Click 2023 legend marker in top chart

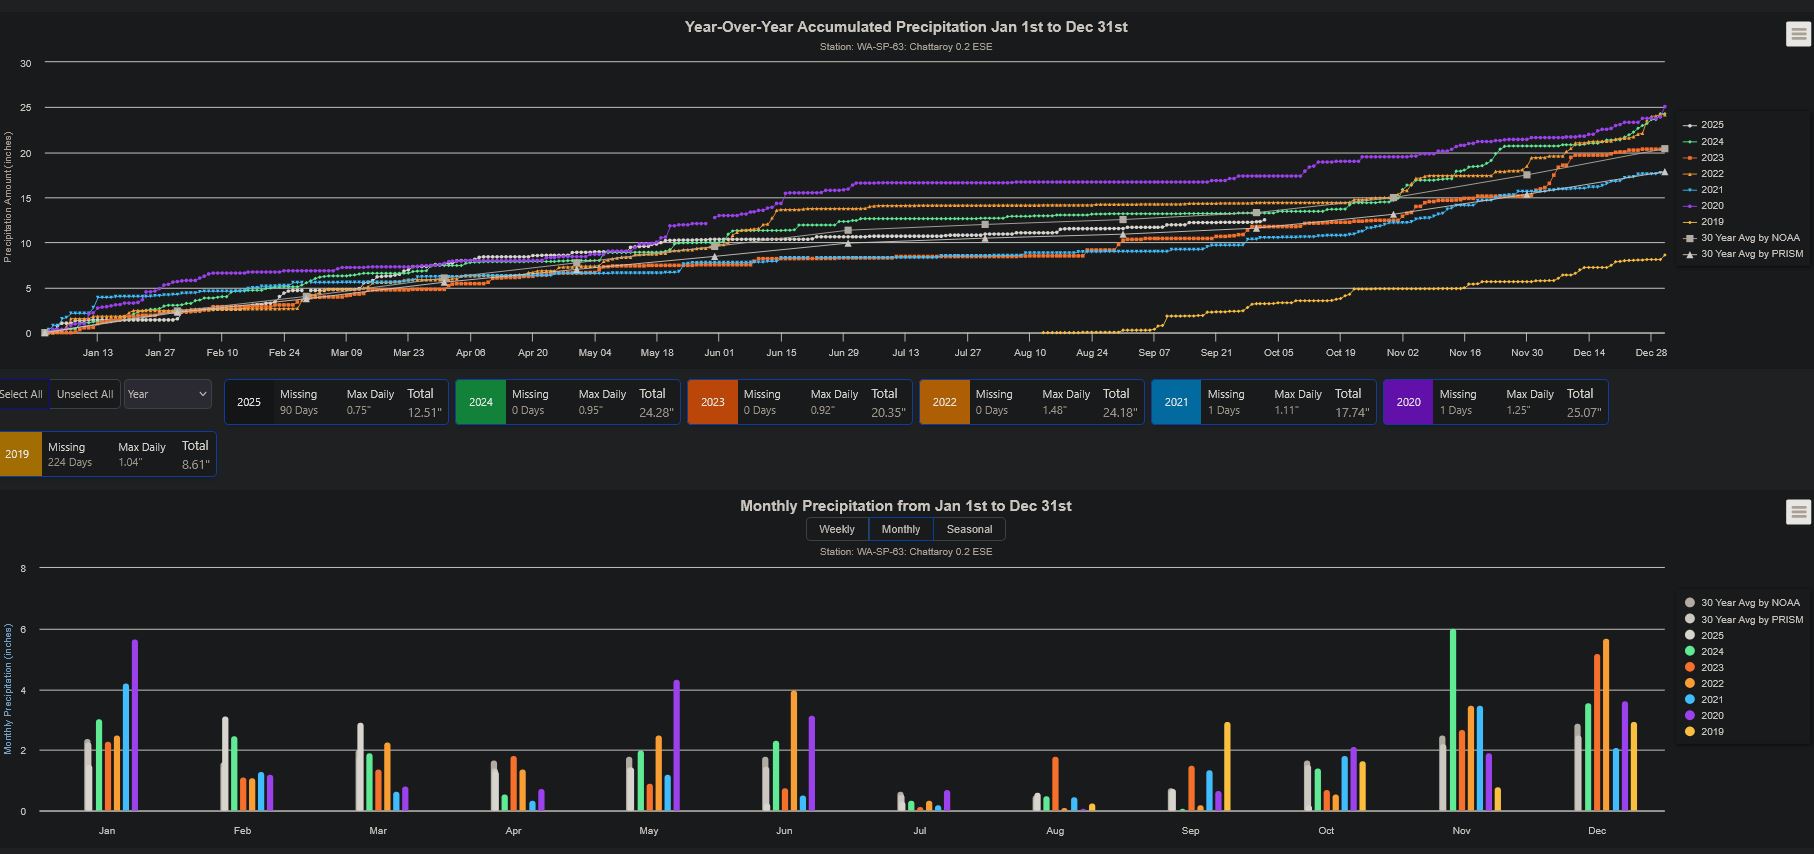point(1690,158)
